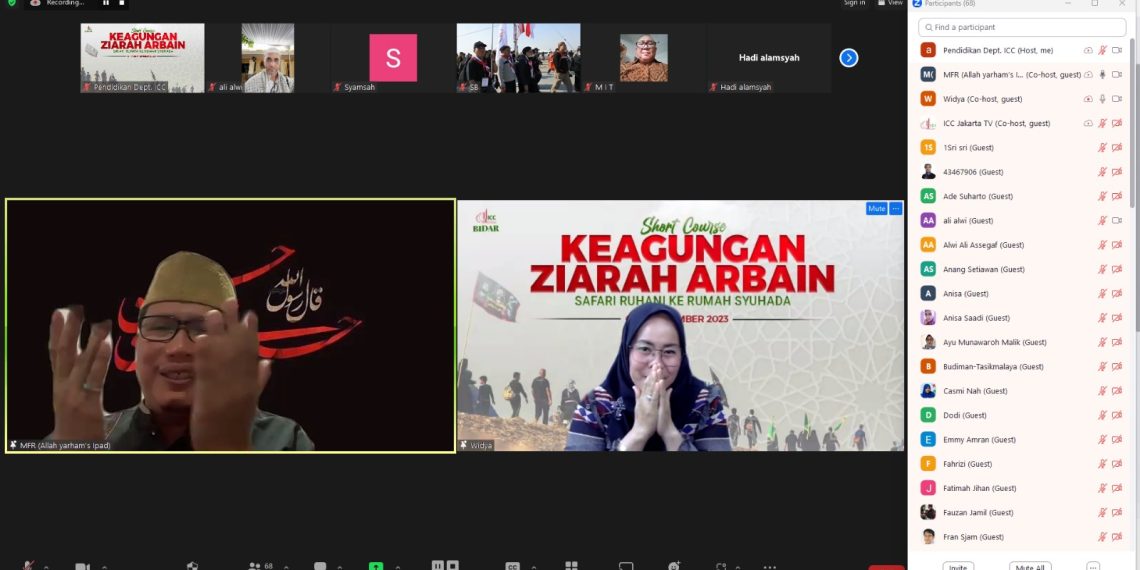1140x570 pixels.
Task: Ask ICC Jakarta TV to unmute
Action: [x=1102, y=123]
